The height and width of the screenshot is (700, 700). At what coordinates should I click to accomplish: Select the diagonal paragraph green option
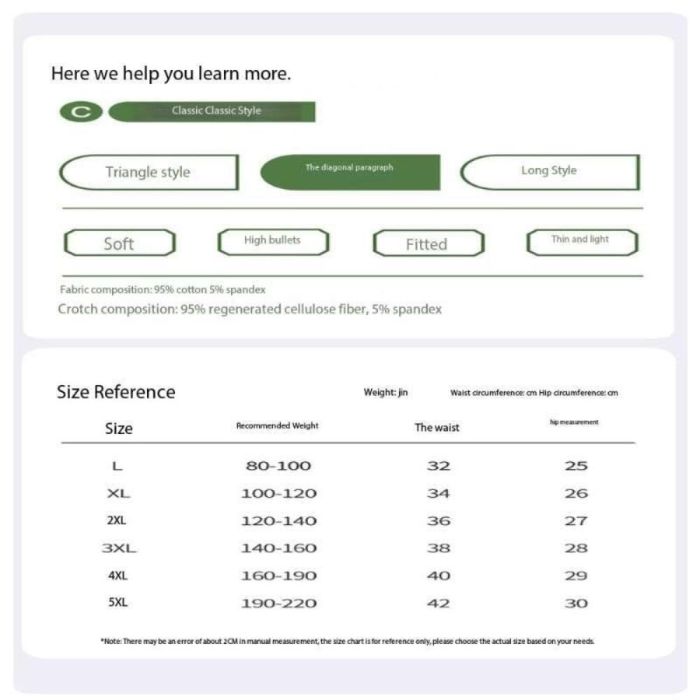pyautogui.click(x=350, y=171)
